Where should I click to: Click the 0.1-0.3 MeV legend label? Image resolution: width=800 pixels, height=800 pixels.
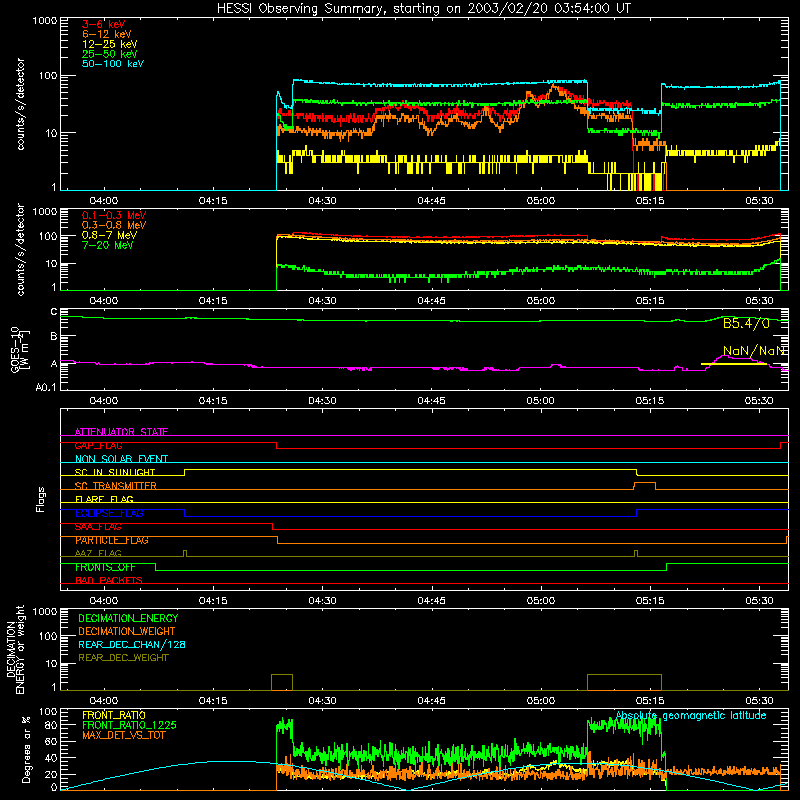click(x=114, y=215)
